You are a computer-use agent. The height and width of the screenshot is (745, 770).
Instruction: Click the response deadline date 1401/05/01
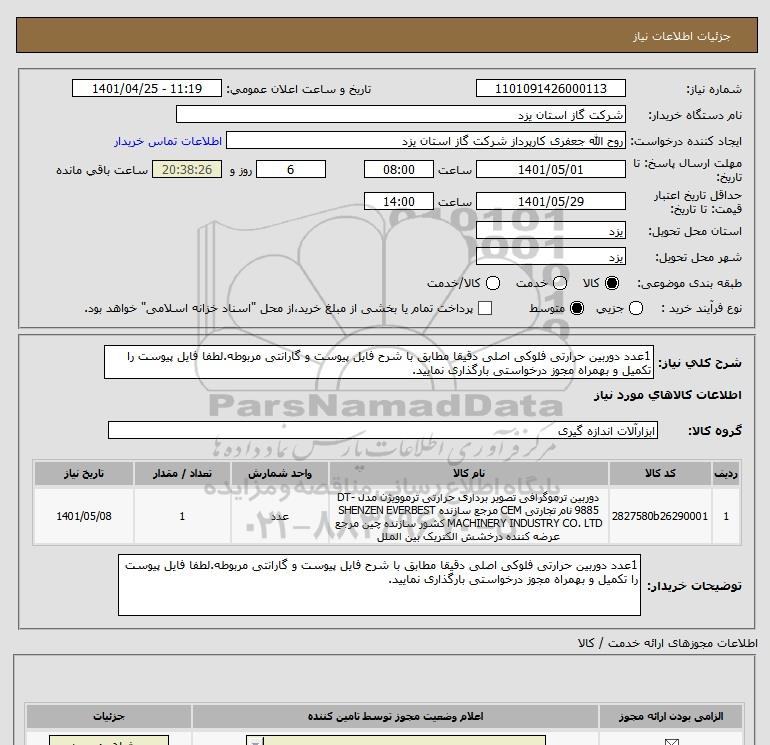tap(550, 169)
